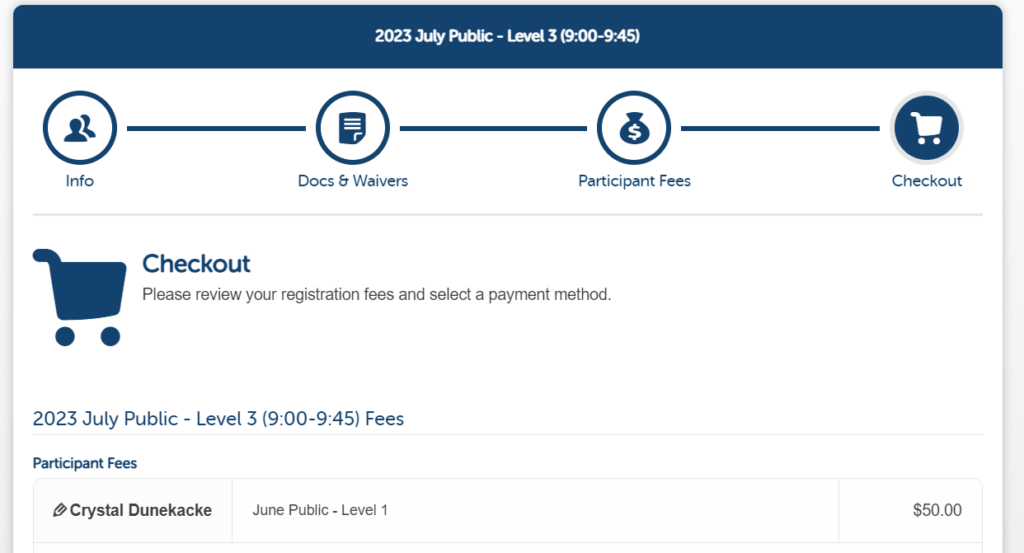Click the 2023 July Public header banner
The image size is (1024, 553).
(x=507, y=36)
